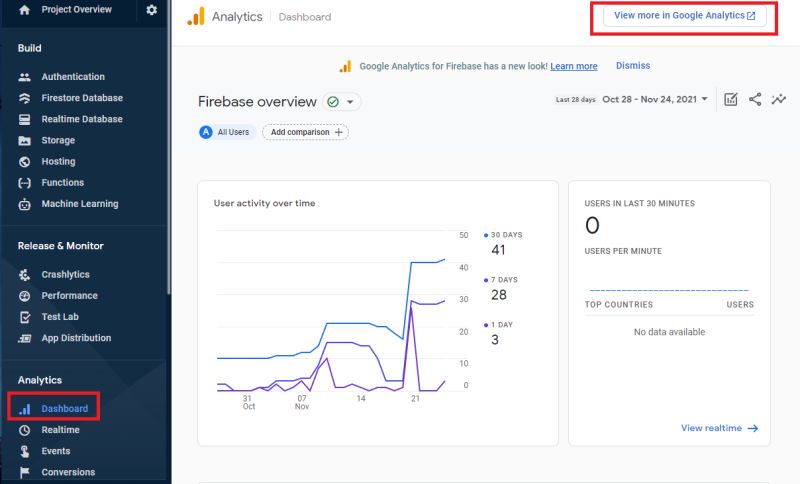Expand the Firebase overview status dropdown arrow
This screenshot has width=800, height=484.
351,102
